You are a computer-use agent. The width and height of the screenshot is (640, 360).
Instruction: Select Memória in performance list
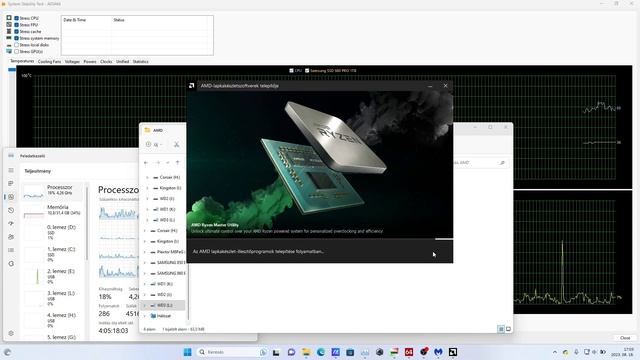coord(52,210)
